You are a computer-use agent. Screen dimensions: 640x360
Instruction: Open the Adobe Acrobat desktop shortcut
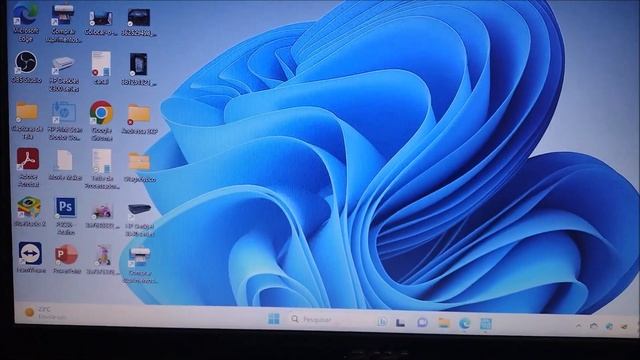[28, 167]
